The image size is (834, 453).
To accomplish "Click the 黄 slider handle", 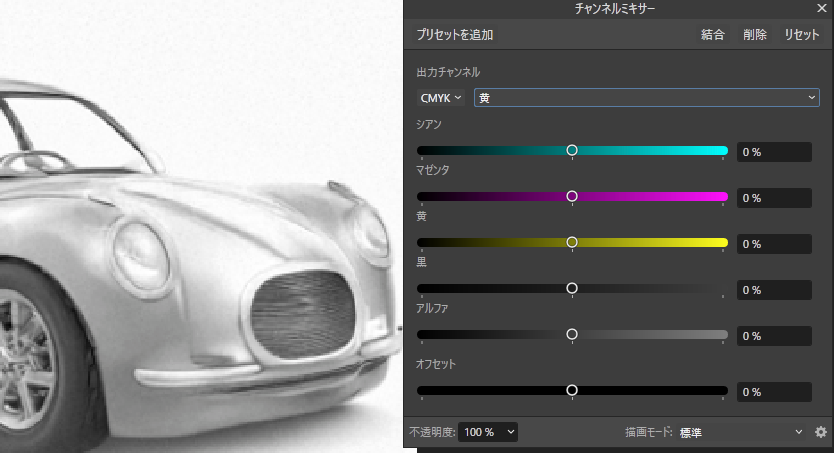I will click(x=572, y=242).
